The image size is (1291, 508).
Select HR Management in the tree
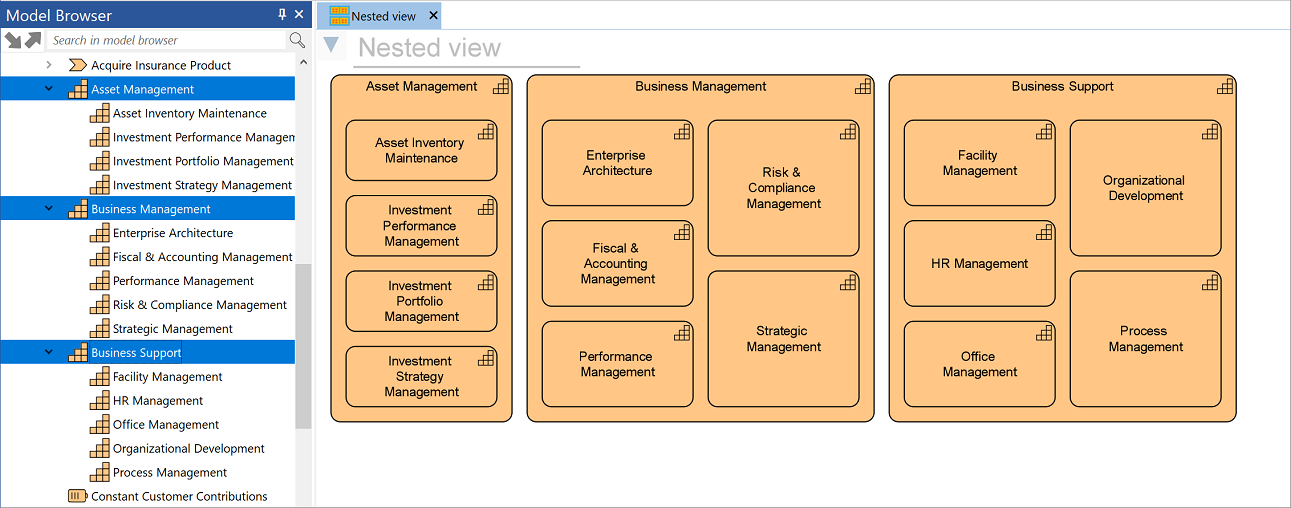click(x=158, y=401)
